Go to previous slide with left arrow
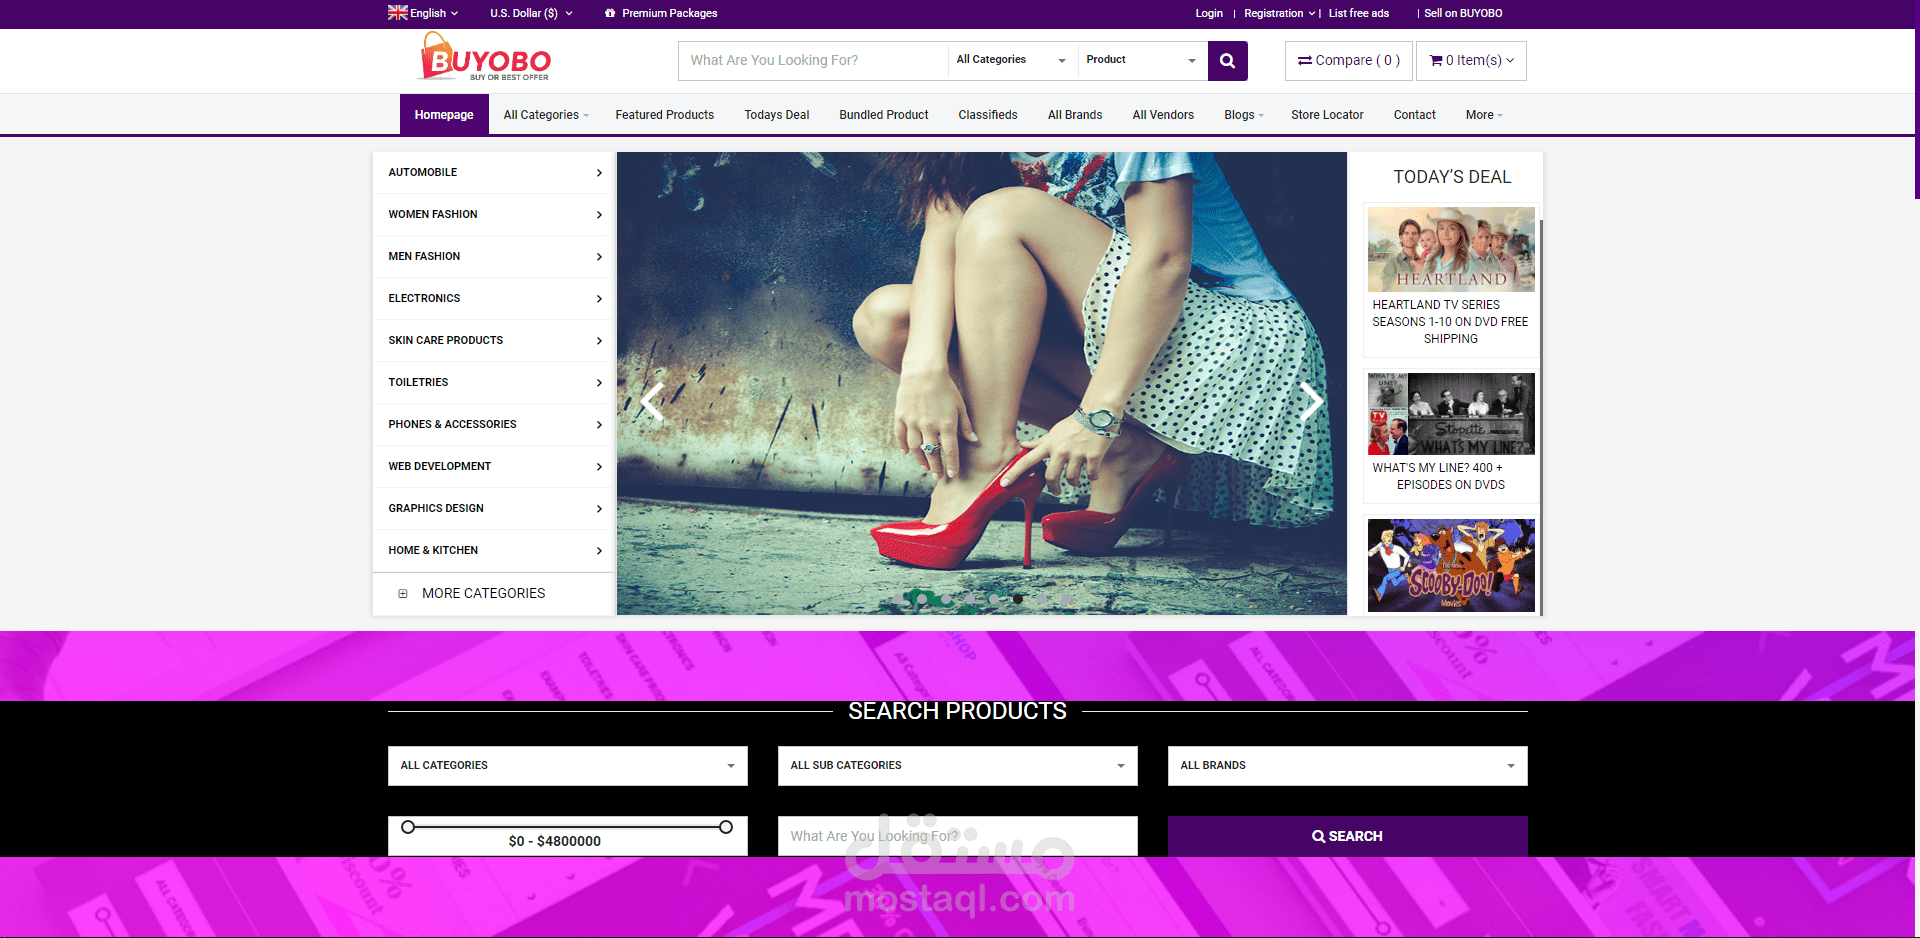The image size is (1920, 938). (653, 402)
